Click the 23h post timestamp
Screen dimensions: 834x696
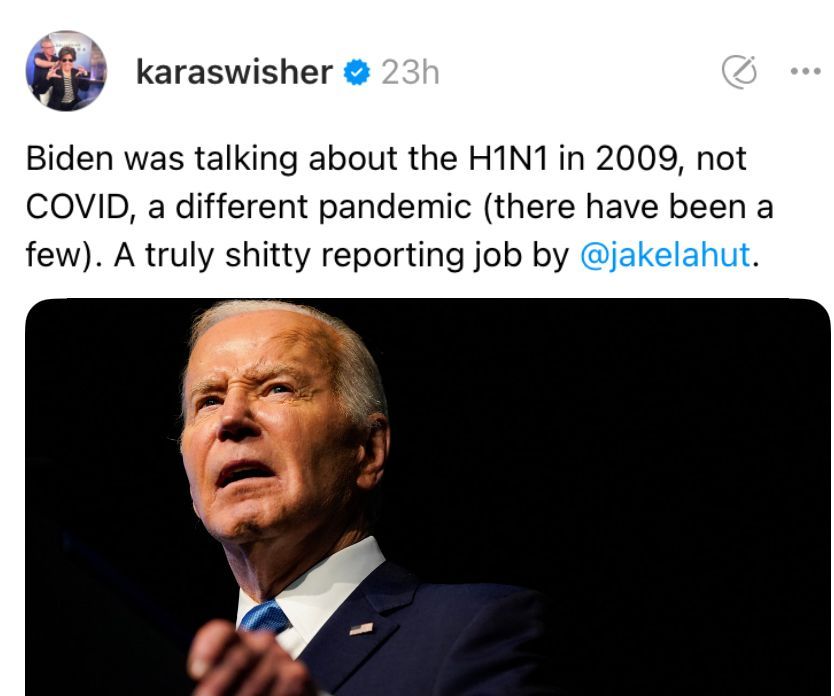[x=410, y=72]
